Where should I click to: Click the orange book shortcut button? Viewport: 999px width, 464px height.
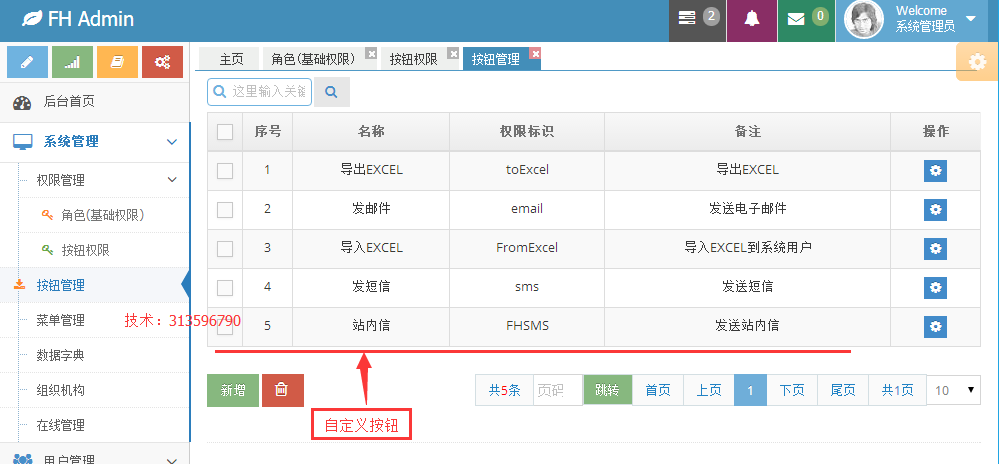click(117, 62)
